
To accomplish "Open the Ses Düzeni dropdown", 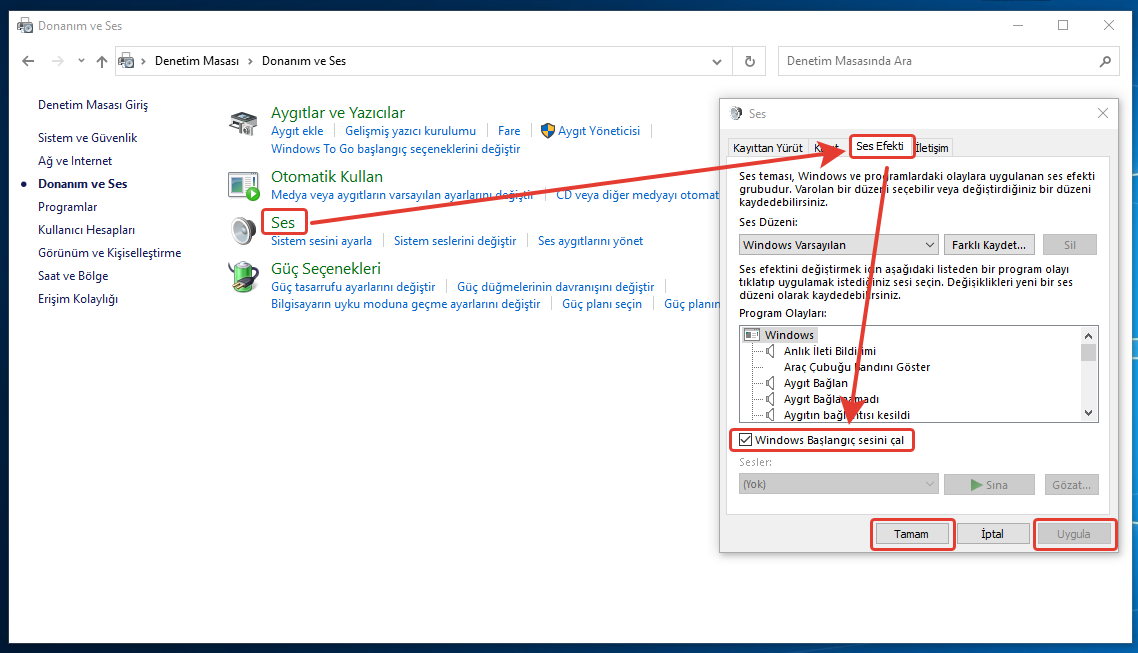I will click(838, 245).
